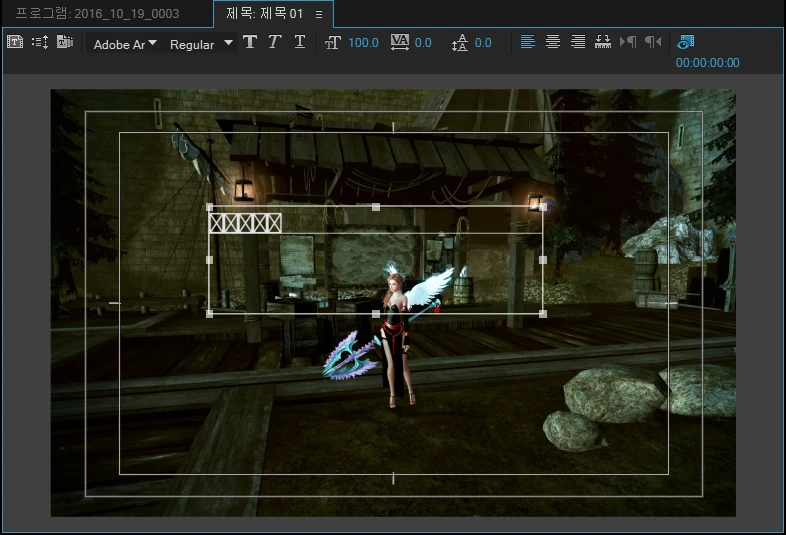The height and width of the screenshot is (535, 786).
Task: Click the top-center handle of the text box
Action: point(376,207)
